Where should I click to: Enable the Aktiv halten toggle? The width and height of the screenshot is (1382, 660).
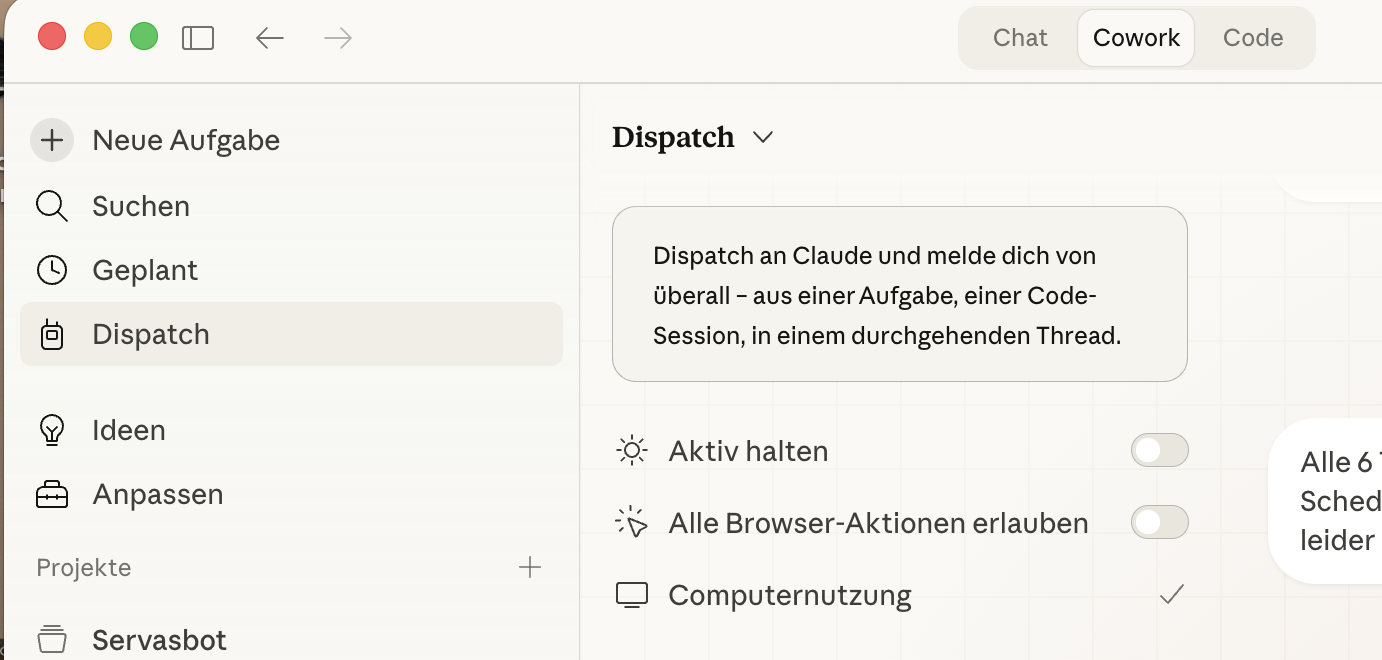[1159, 450]
